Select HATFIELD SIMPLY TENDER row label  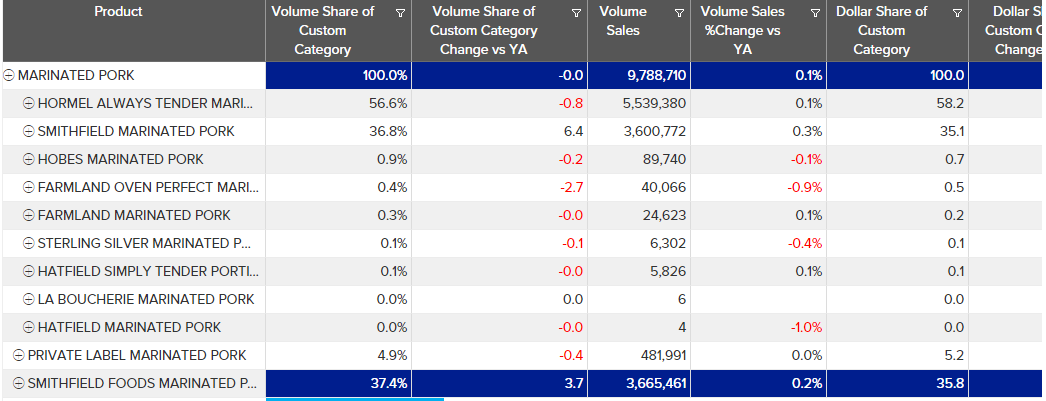(148, 271)
